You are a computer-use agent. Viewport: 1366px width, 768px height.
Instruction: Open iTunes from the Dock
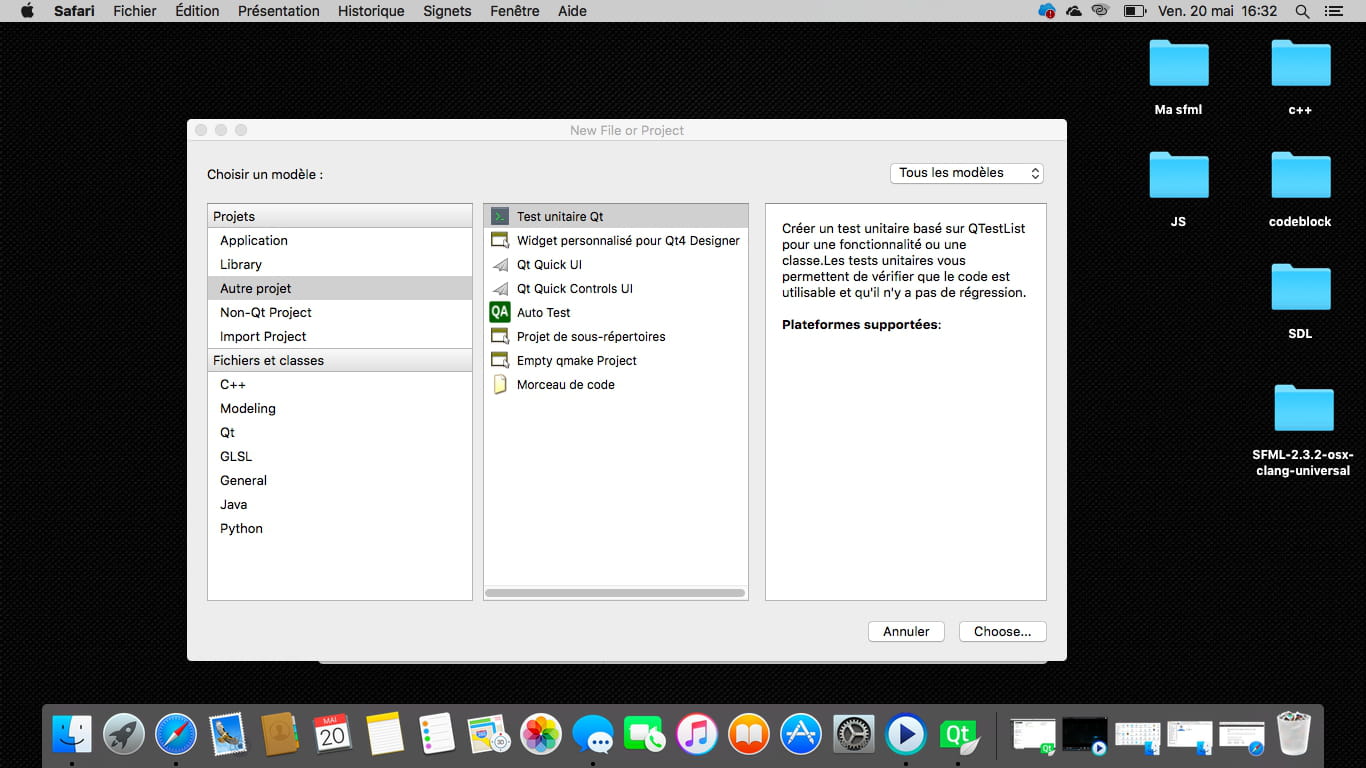click(x=697, y=736)
